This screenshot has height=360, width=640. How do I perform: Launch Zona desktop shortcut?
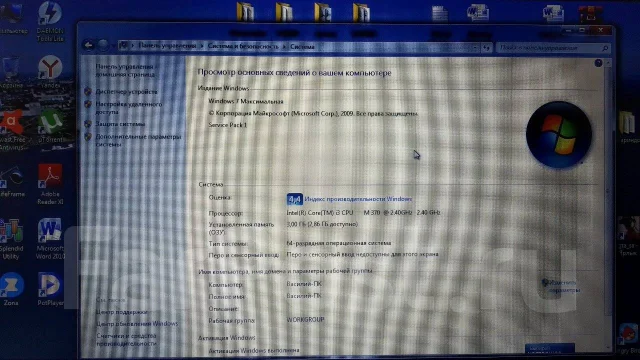pos(11,289)
